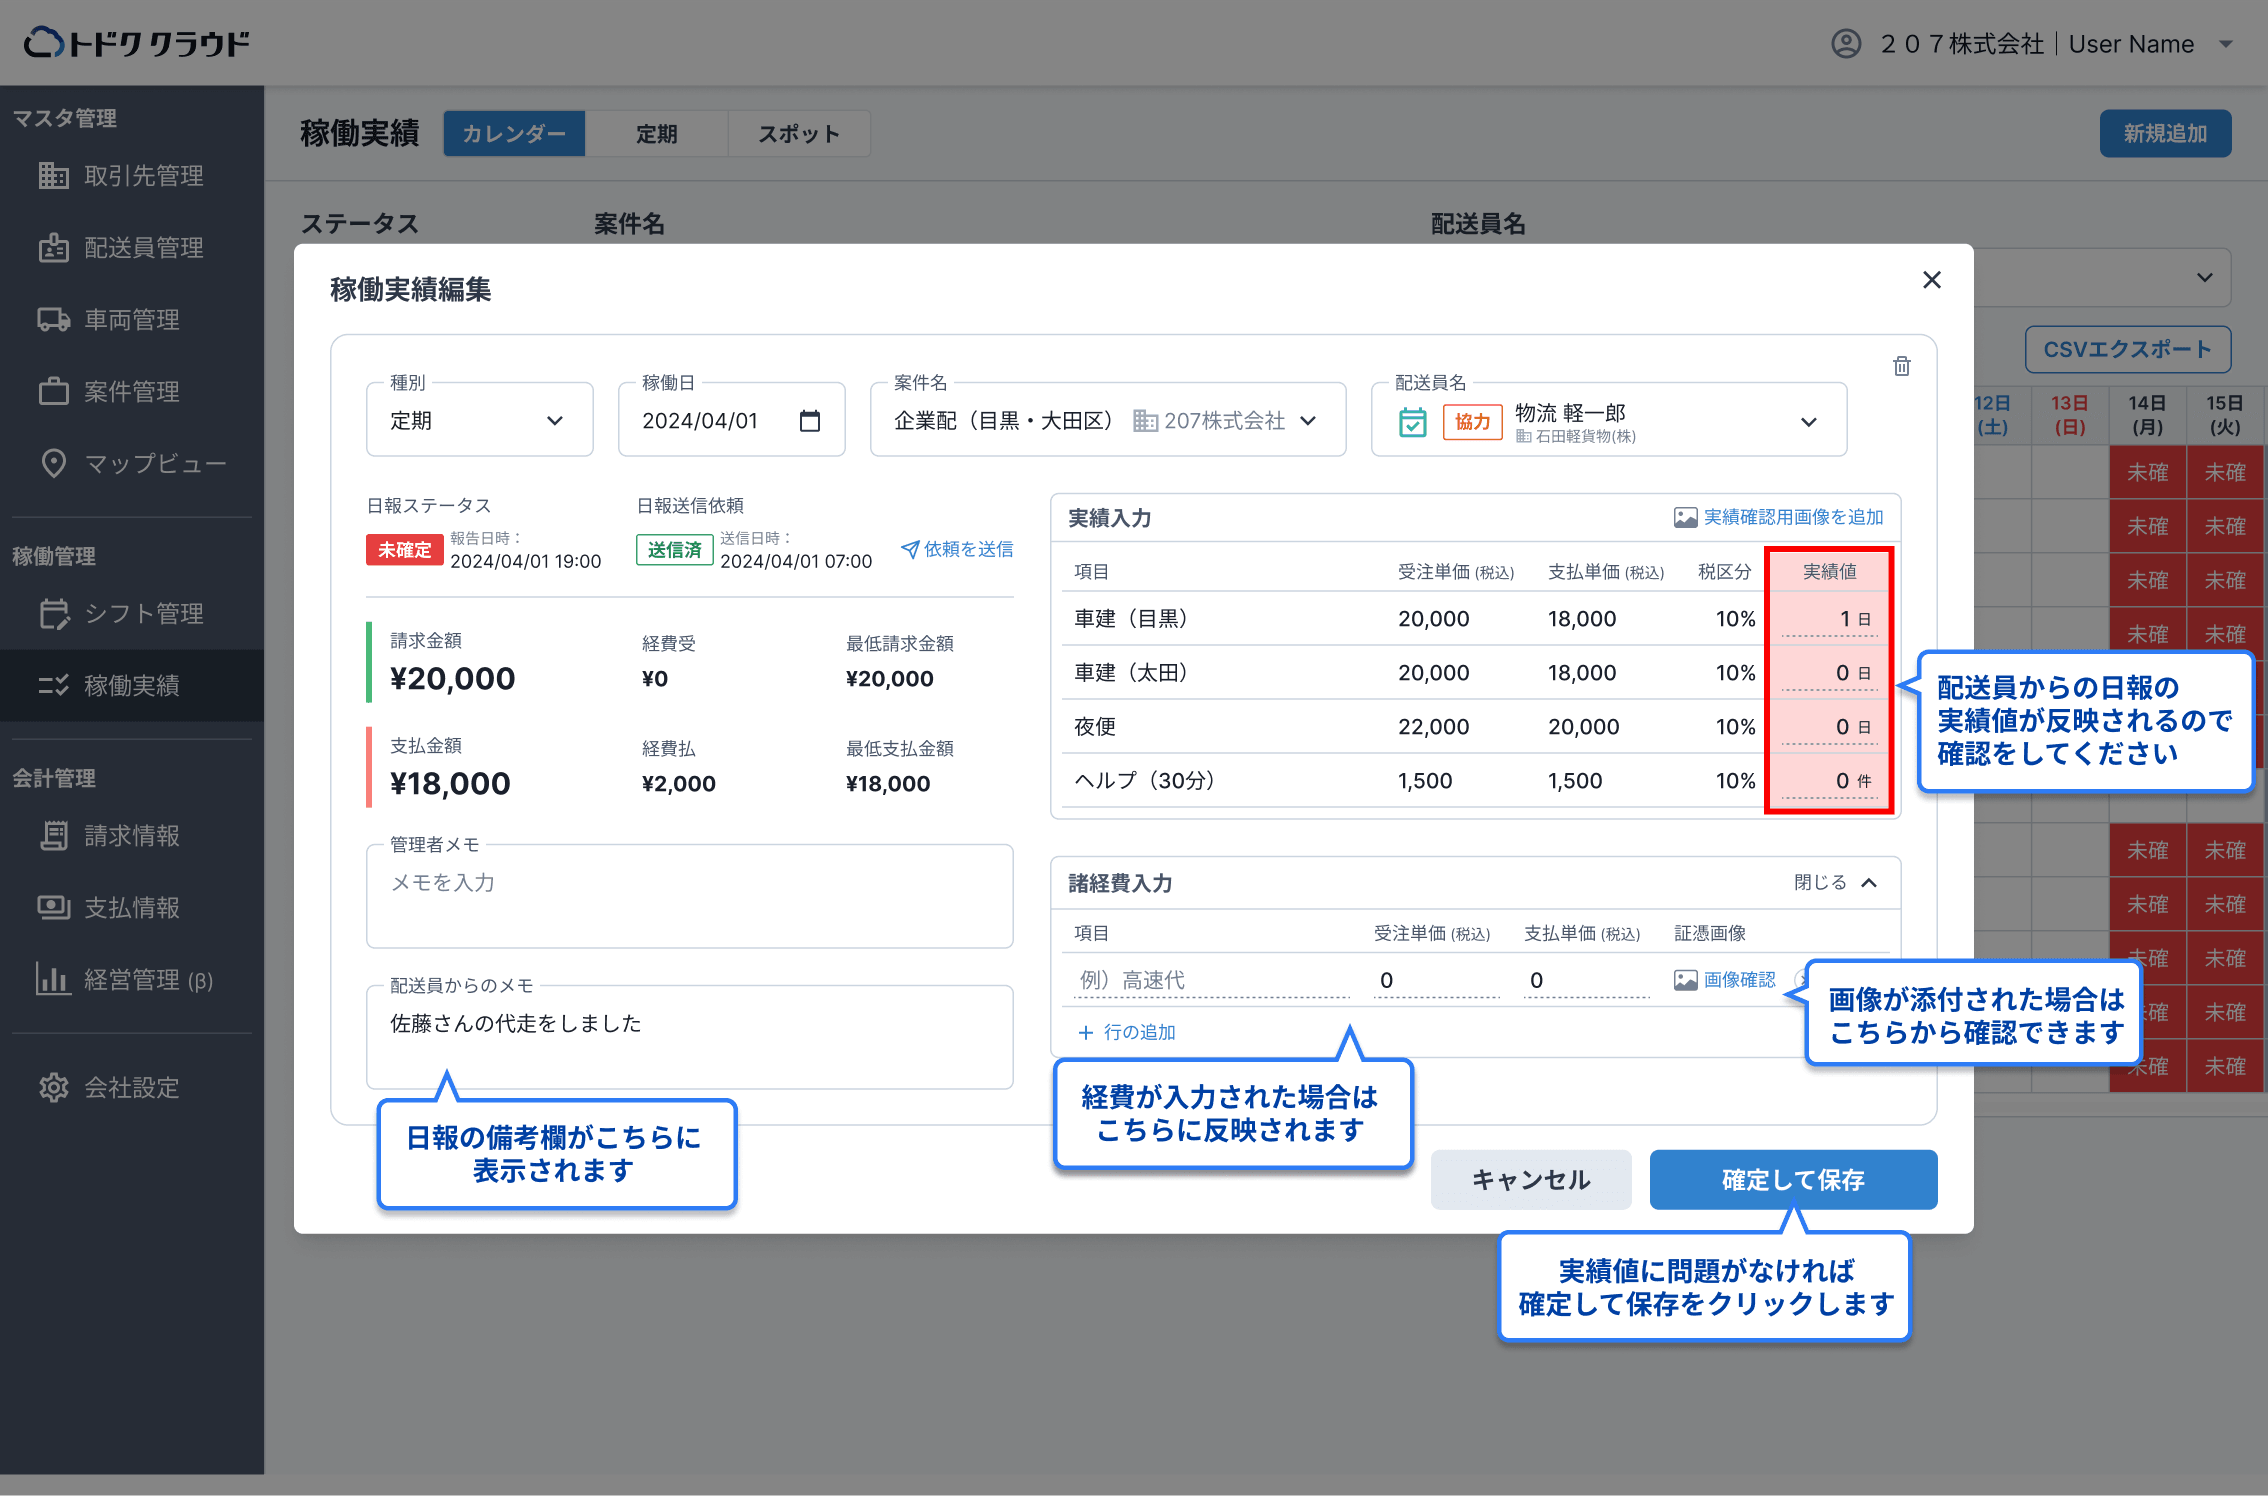Open 請求情報 in sidebar
This screenshot has height=1496, width=2268.
pos(132,836)
